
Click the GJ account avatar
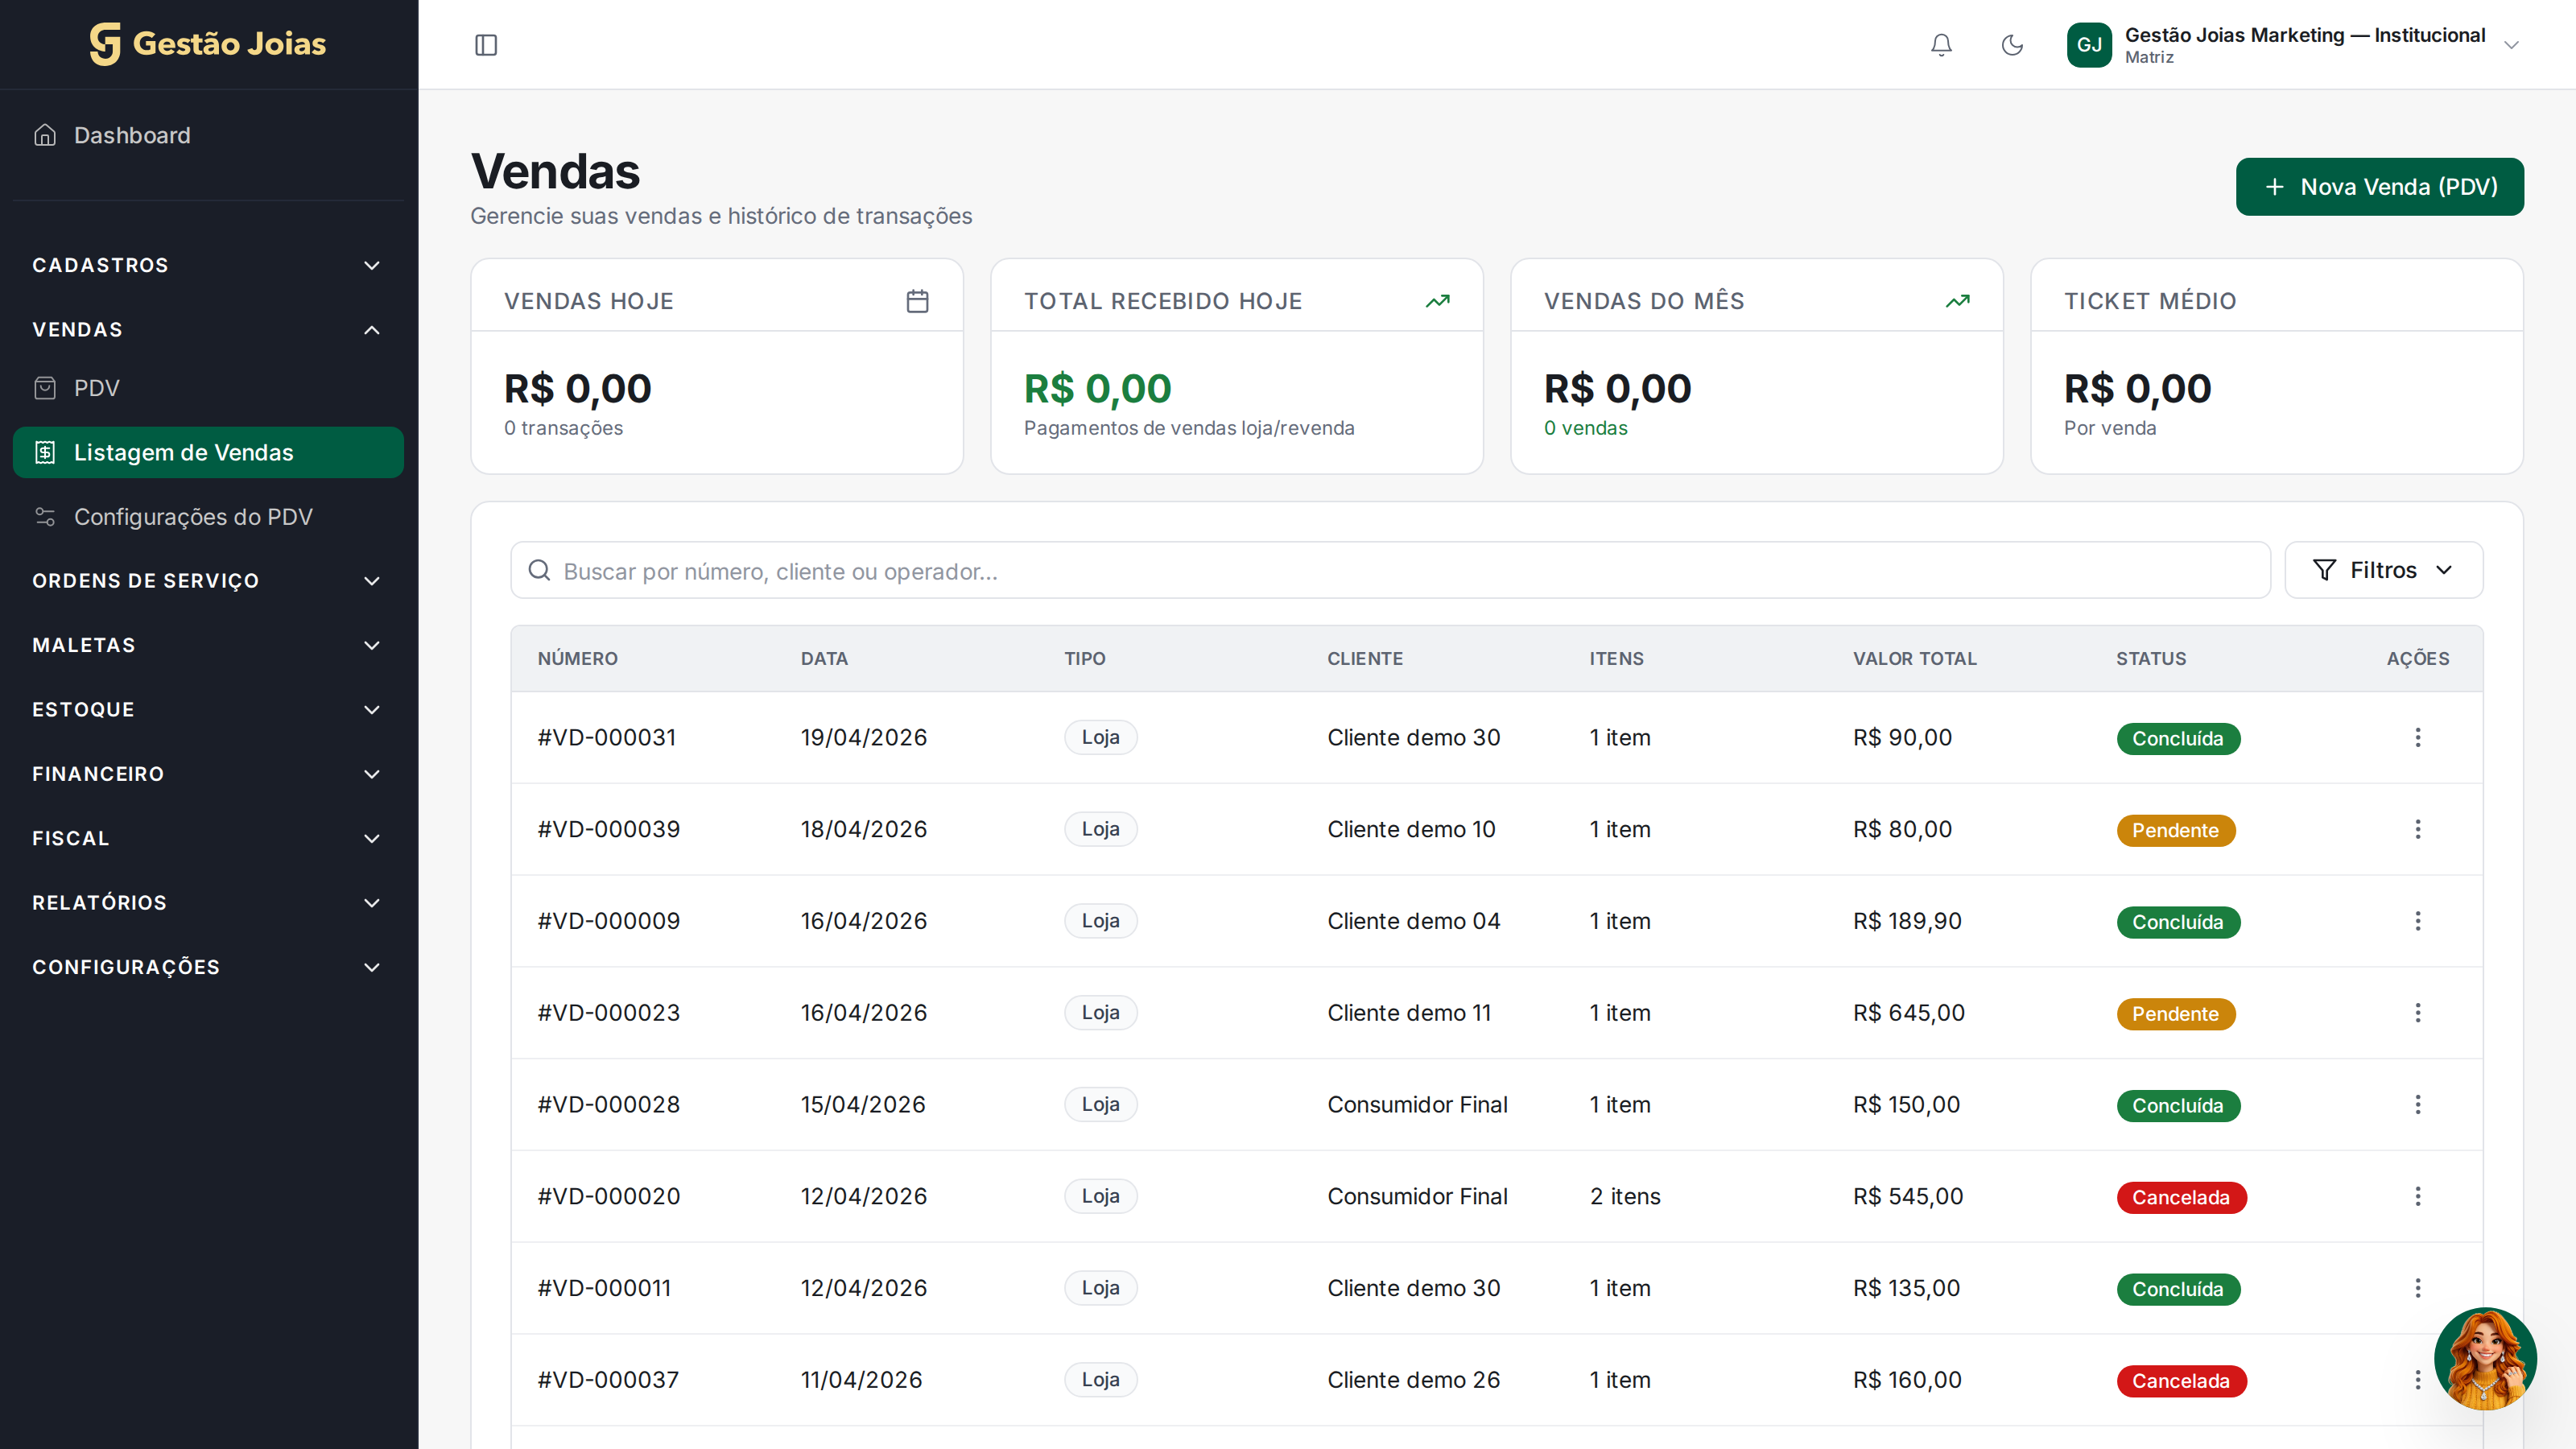(2089, 45)
